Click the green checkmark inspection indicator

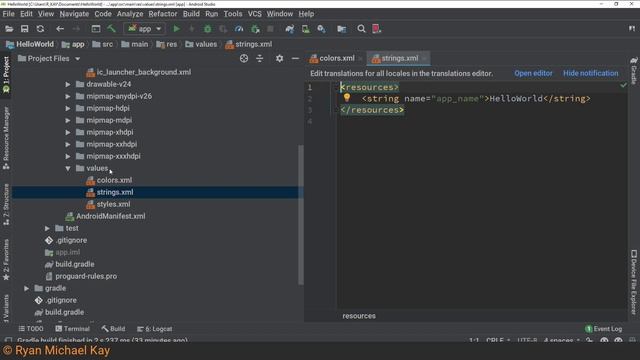(623, 85)
